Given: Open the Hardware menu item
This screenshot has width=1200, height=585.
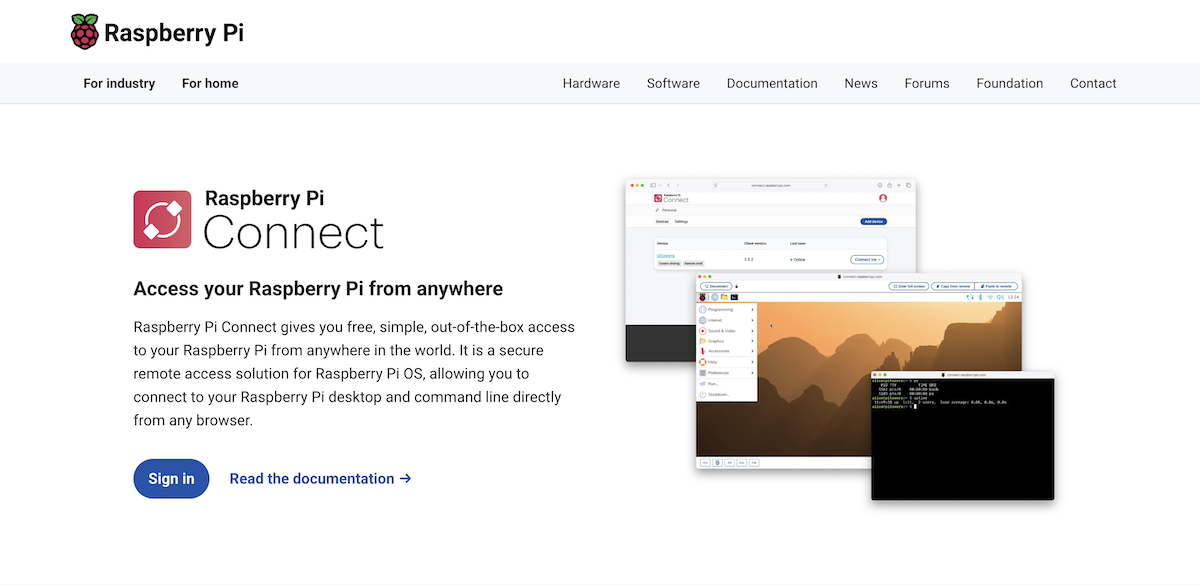Looking at the screenshot, I should [591, 83].
